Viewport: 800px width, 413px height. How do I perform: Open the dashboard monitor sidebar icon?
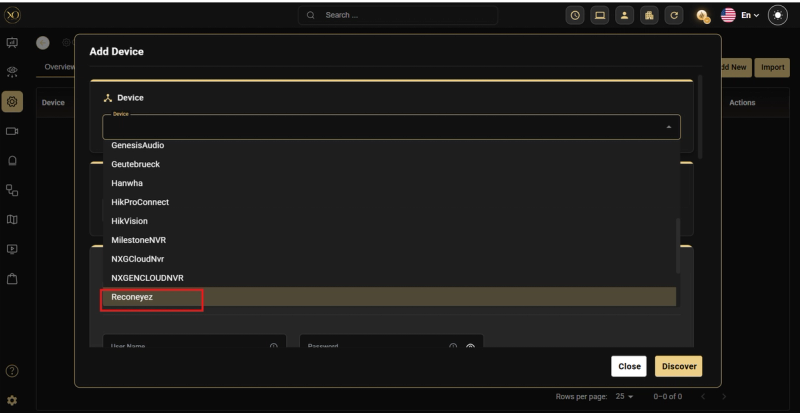(12, 43)
